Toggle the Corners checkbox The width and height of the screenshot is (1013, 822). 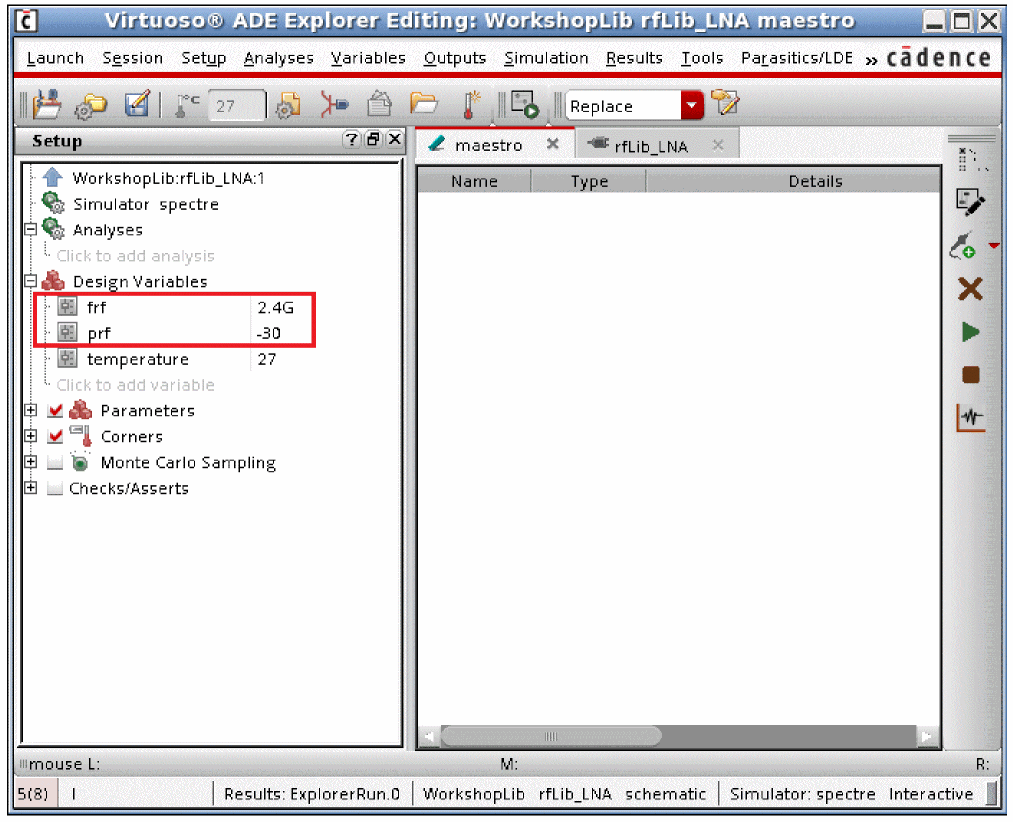point(56,436)
